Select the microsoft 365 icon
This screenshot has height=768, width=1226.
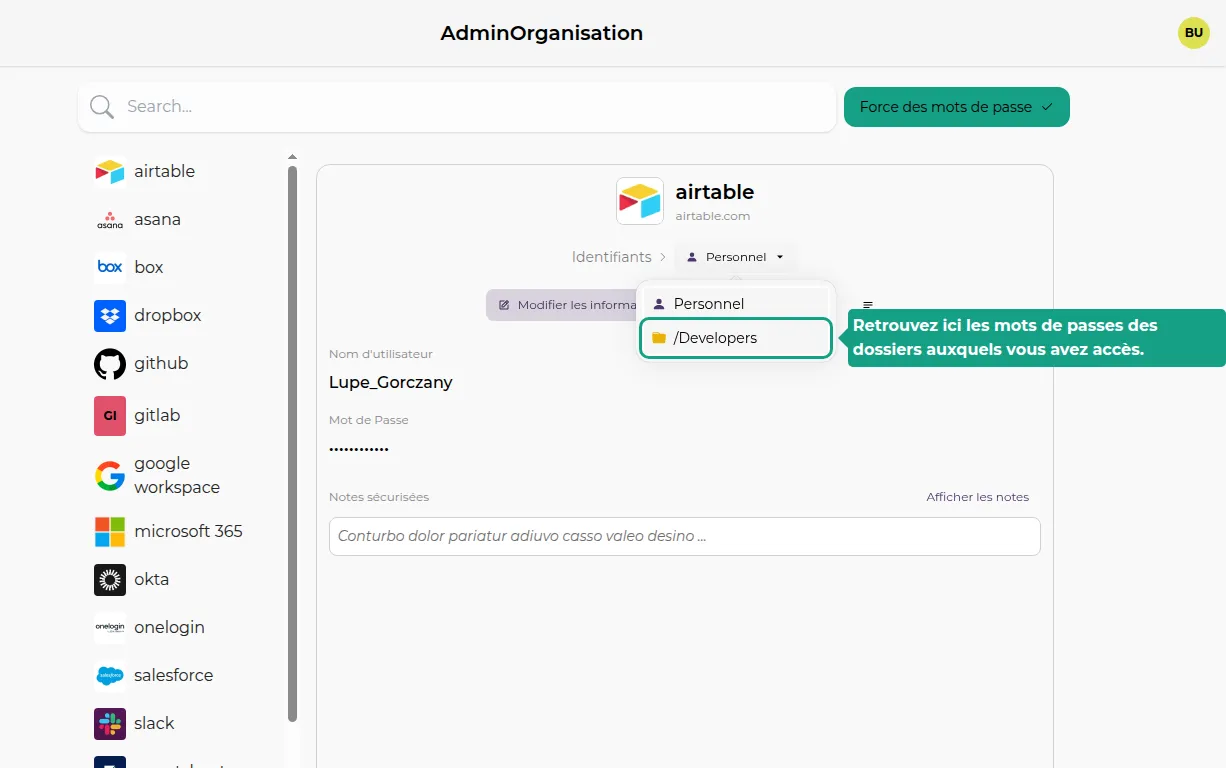pyautogui.click(x=110, y=531)
